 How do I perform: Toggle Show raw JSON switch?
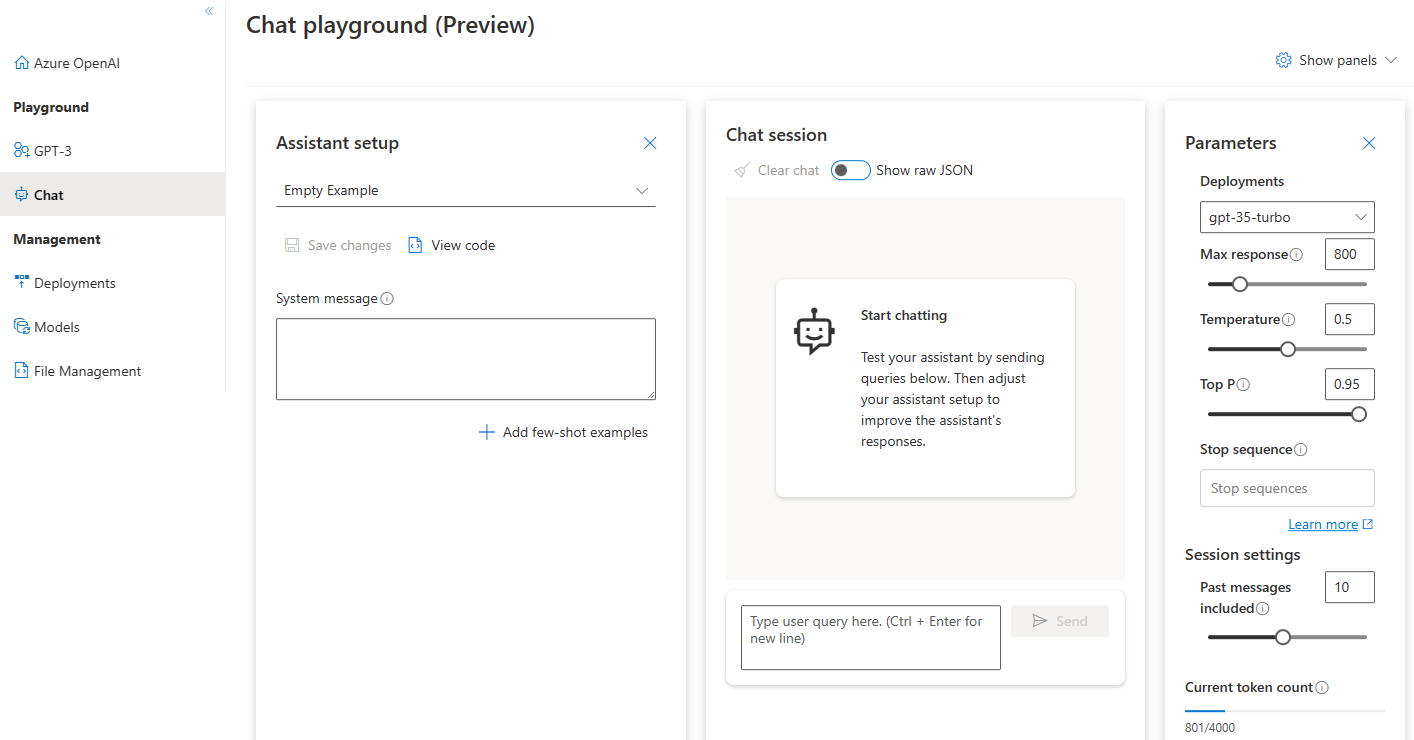[x=850, y=169]
